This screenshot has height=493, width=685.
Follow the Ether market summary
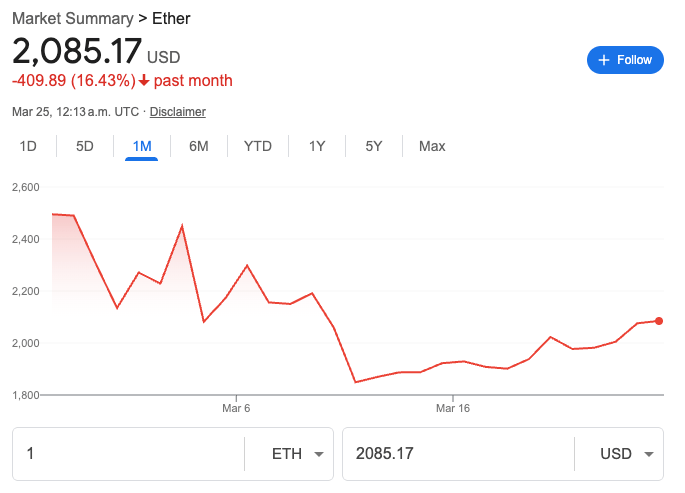(625, 60)
